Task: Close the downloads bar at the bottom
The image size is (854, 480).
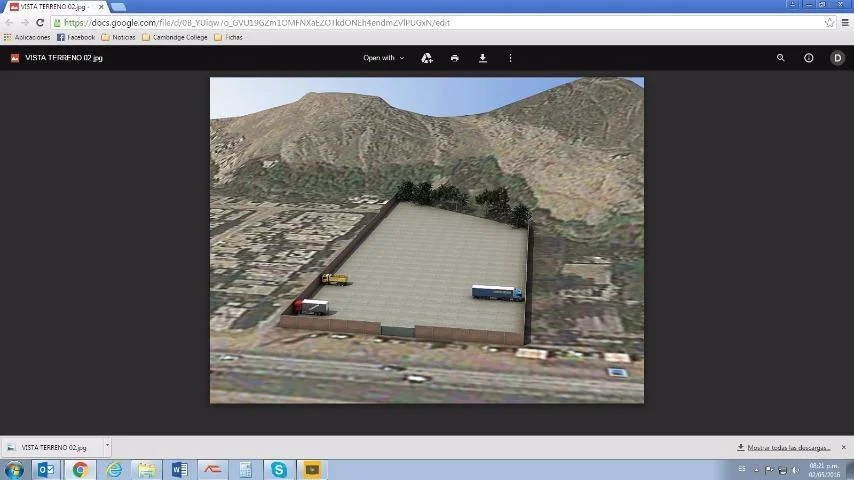Action: [843, 447]
